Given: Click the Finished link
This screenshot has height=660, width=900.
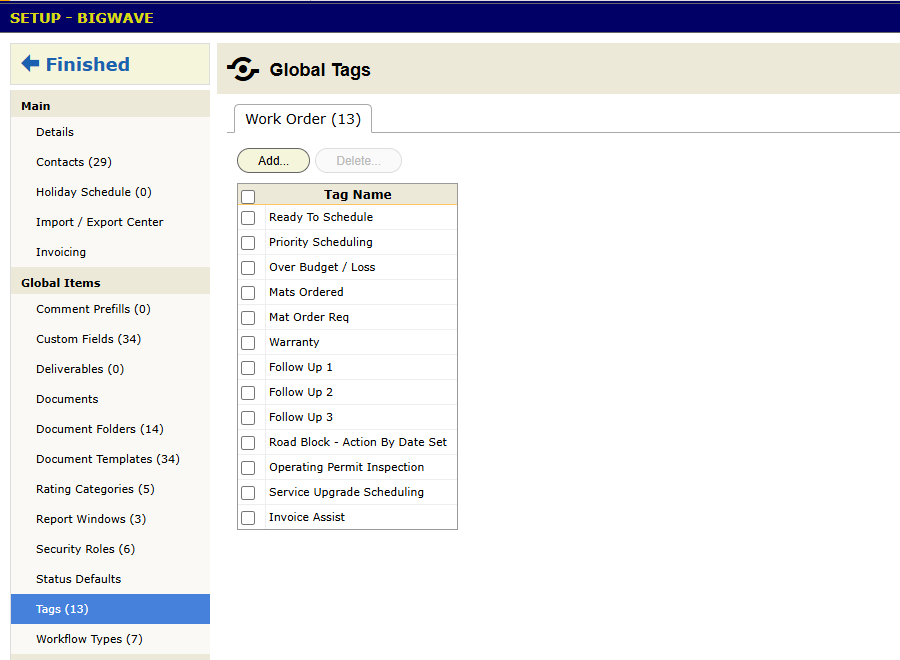Looking at the screenshot, I should (88, 64).
